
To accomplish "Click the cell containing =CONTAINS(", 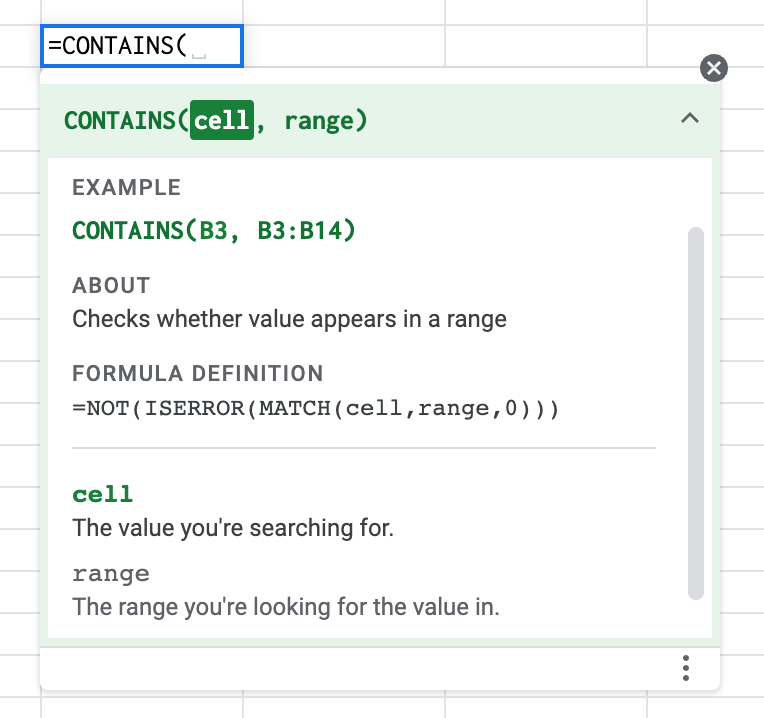I will click(142, 46).
